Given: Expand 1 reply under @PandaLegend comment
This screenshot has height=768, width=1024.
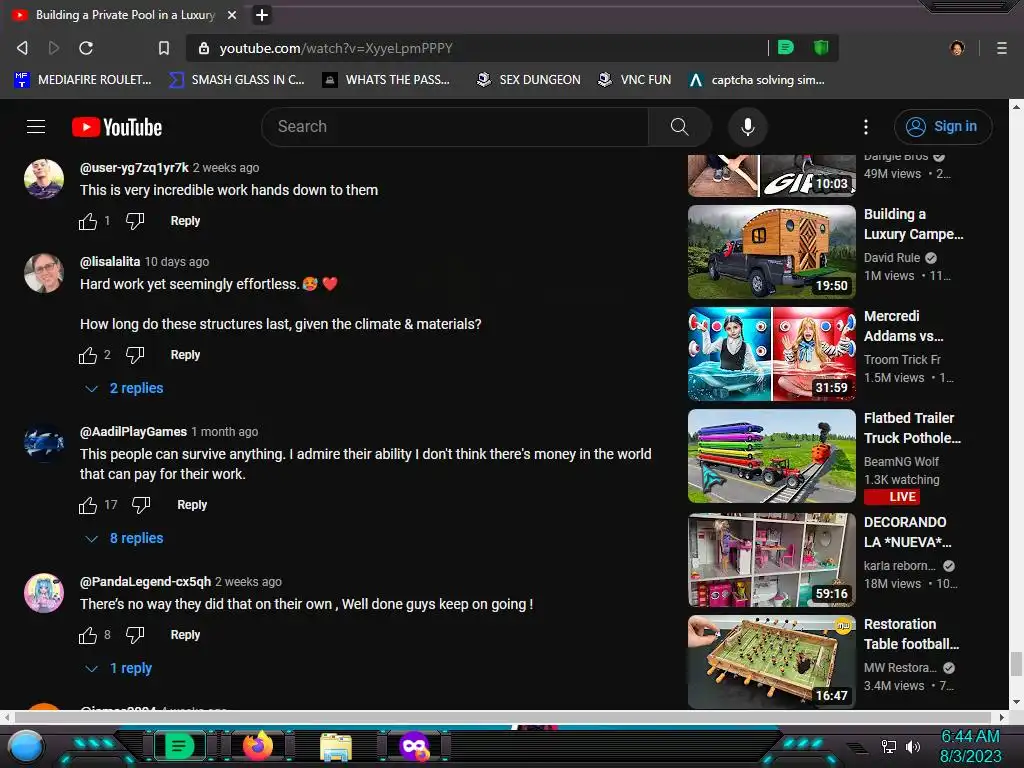Looking at the screenshot, I should [118, 668].
